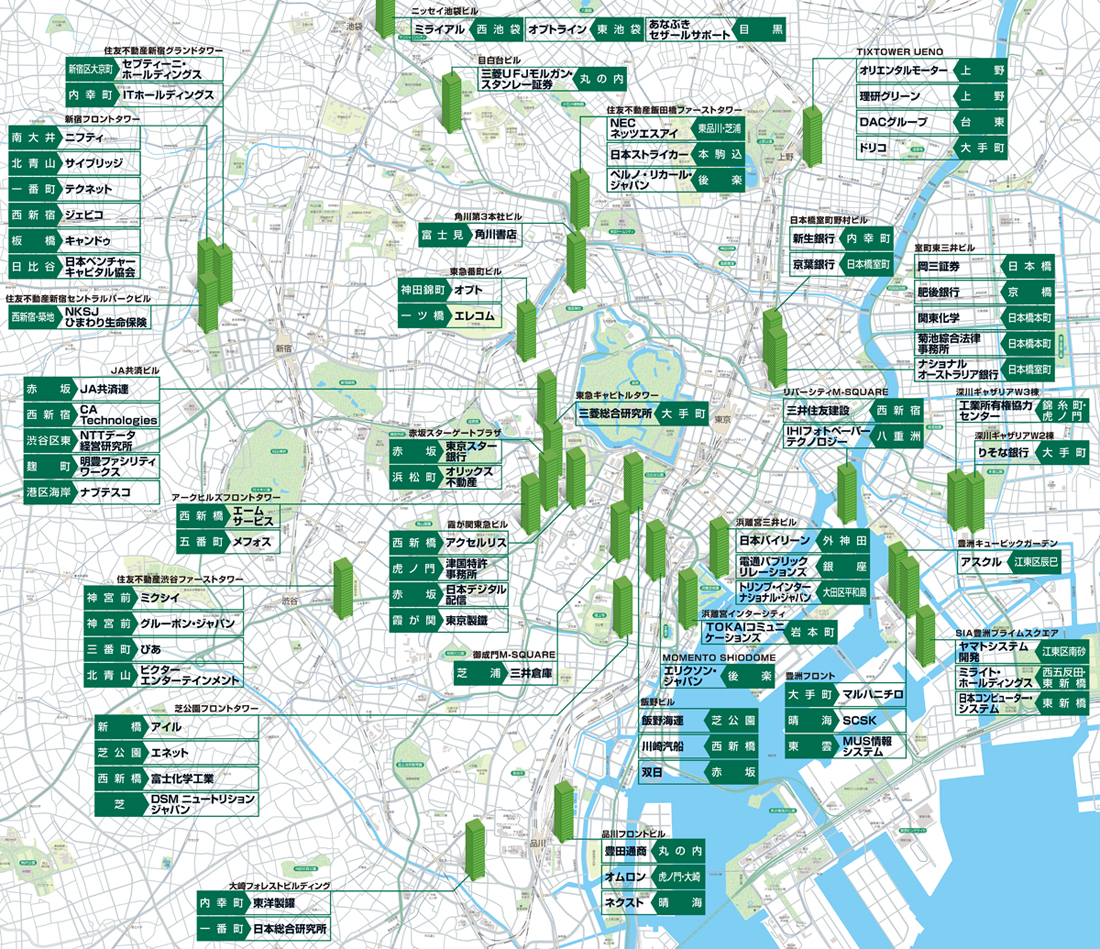Screen dimensions: 1100x949
Task: Click the 日本ストライカー label
Action: click(650, 154)
